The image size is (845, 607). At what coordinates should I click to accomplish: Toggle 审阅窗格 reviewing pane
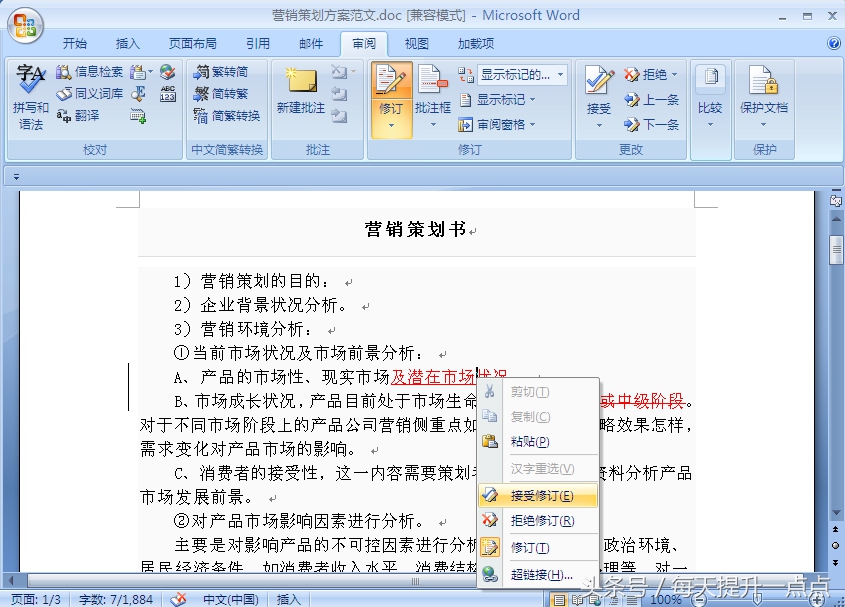(x=491, y=125)
